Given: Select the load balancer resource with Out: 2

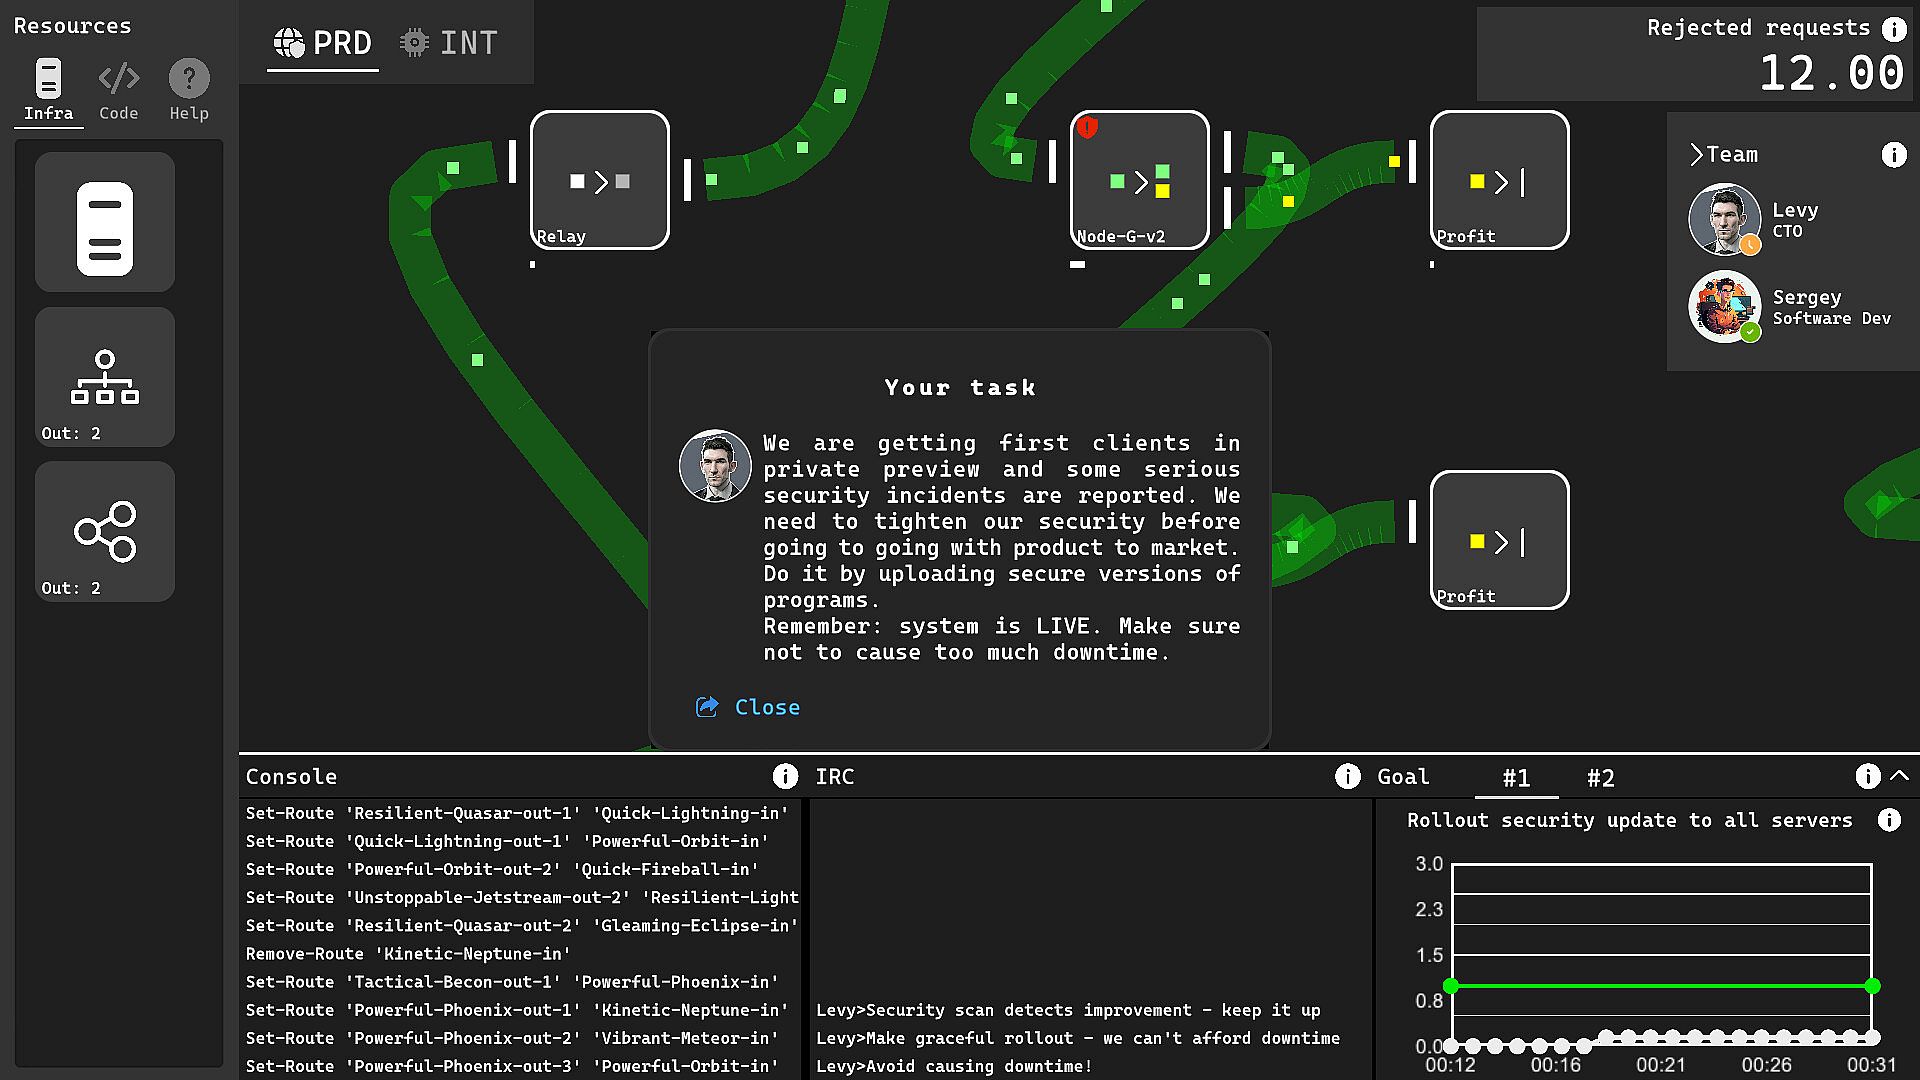Looking at the screenshot, I should click(x=105, y=377).
